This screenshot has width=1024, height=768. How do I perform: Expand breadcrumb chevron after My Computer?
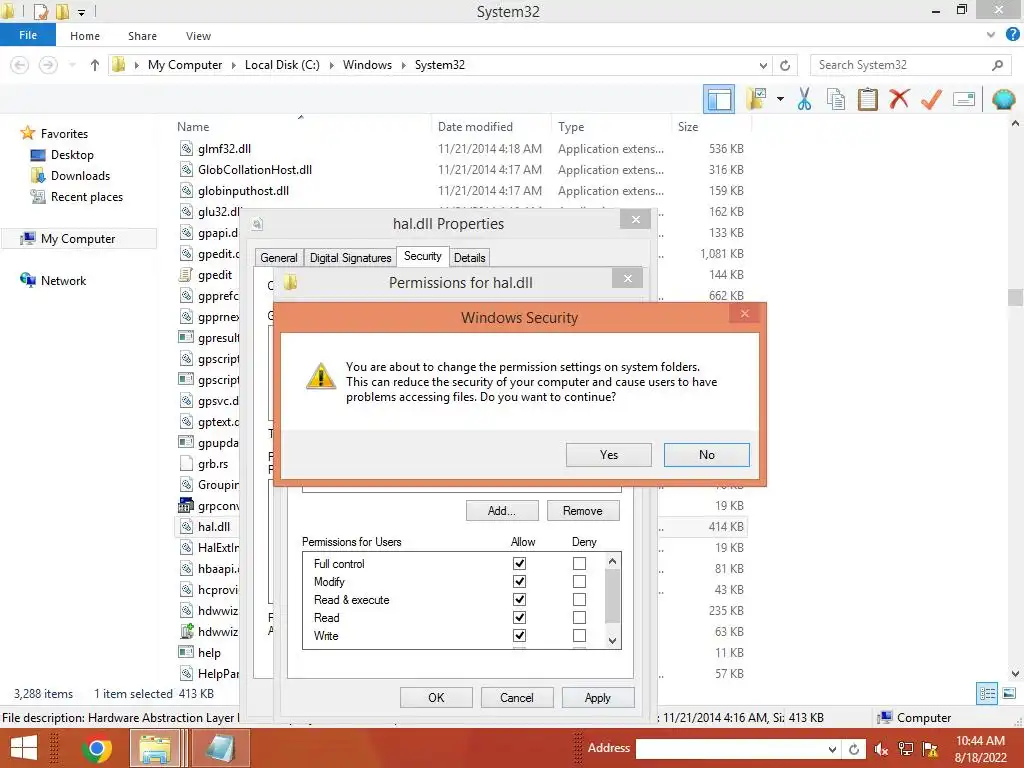tap(233, 65)
